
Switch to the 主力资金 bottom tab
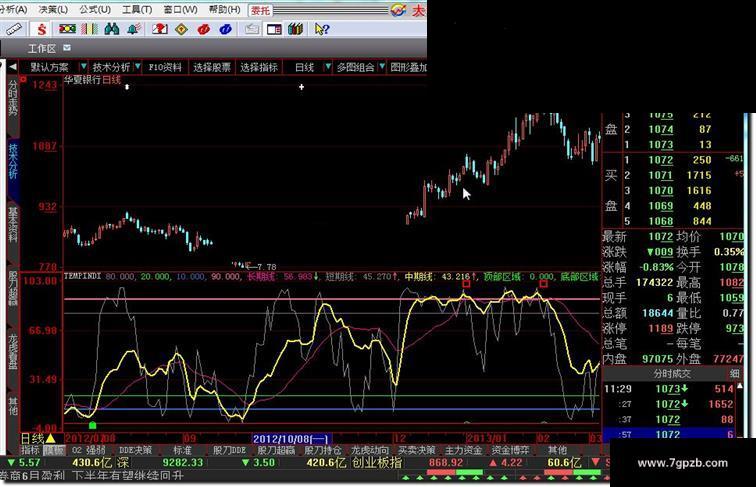(x=463, y=450)
